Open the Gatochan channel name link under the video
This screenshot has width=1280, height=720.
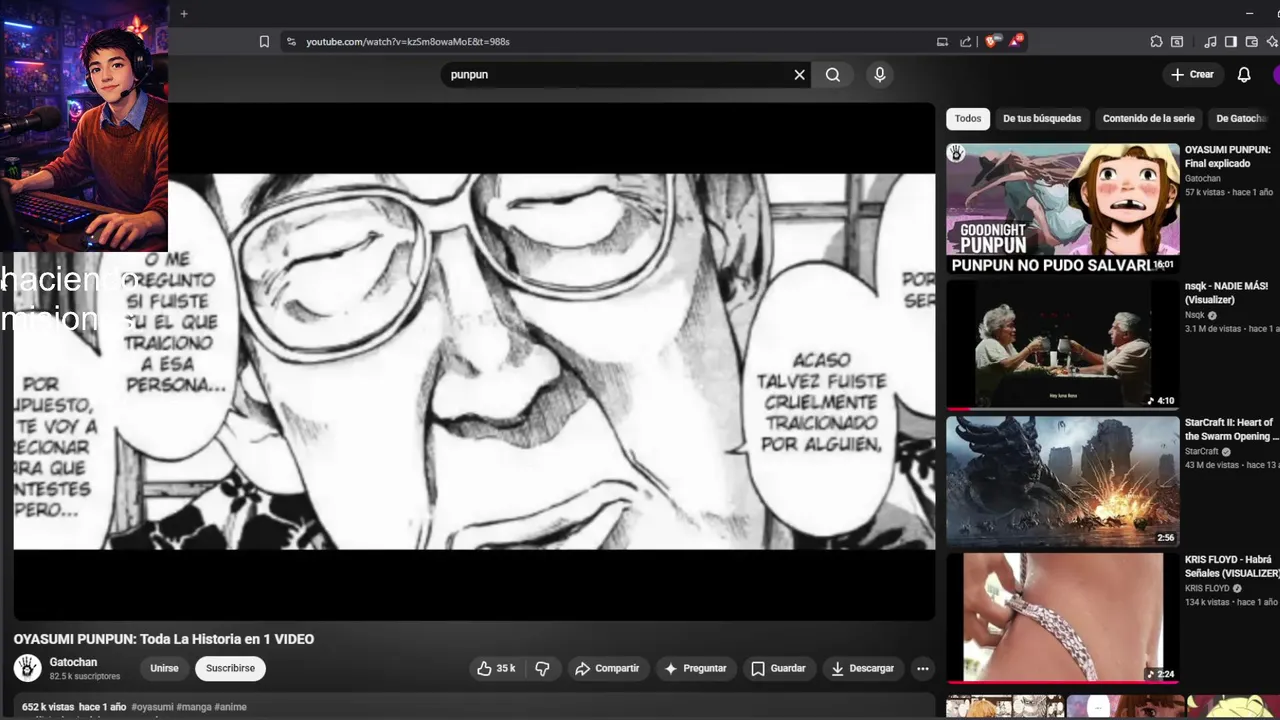pyautogui.click(x=73, y=662)
